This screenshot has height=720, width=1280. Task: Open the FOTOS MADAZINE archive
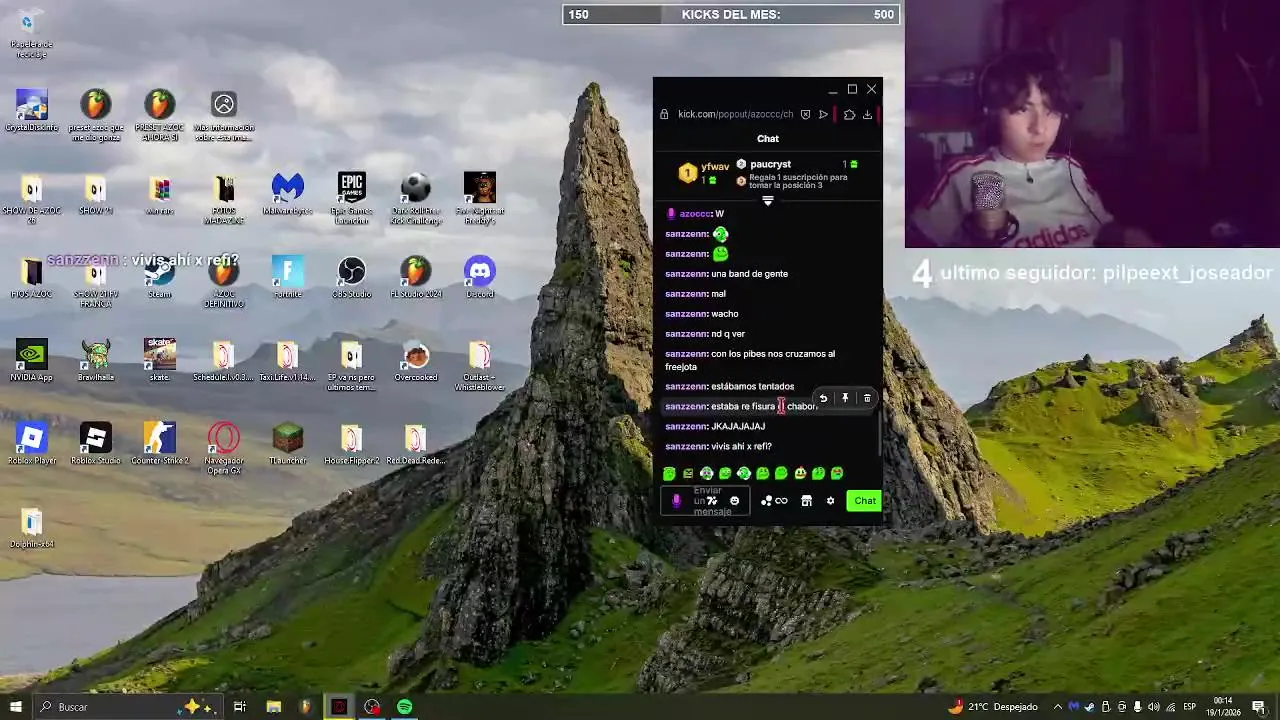[x=223, y=198]
